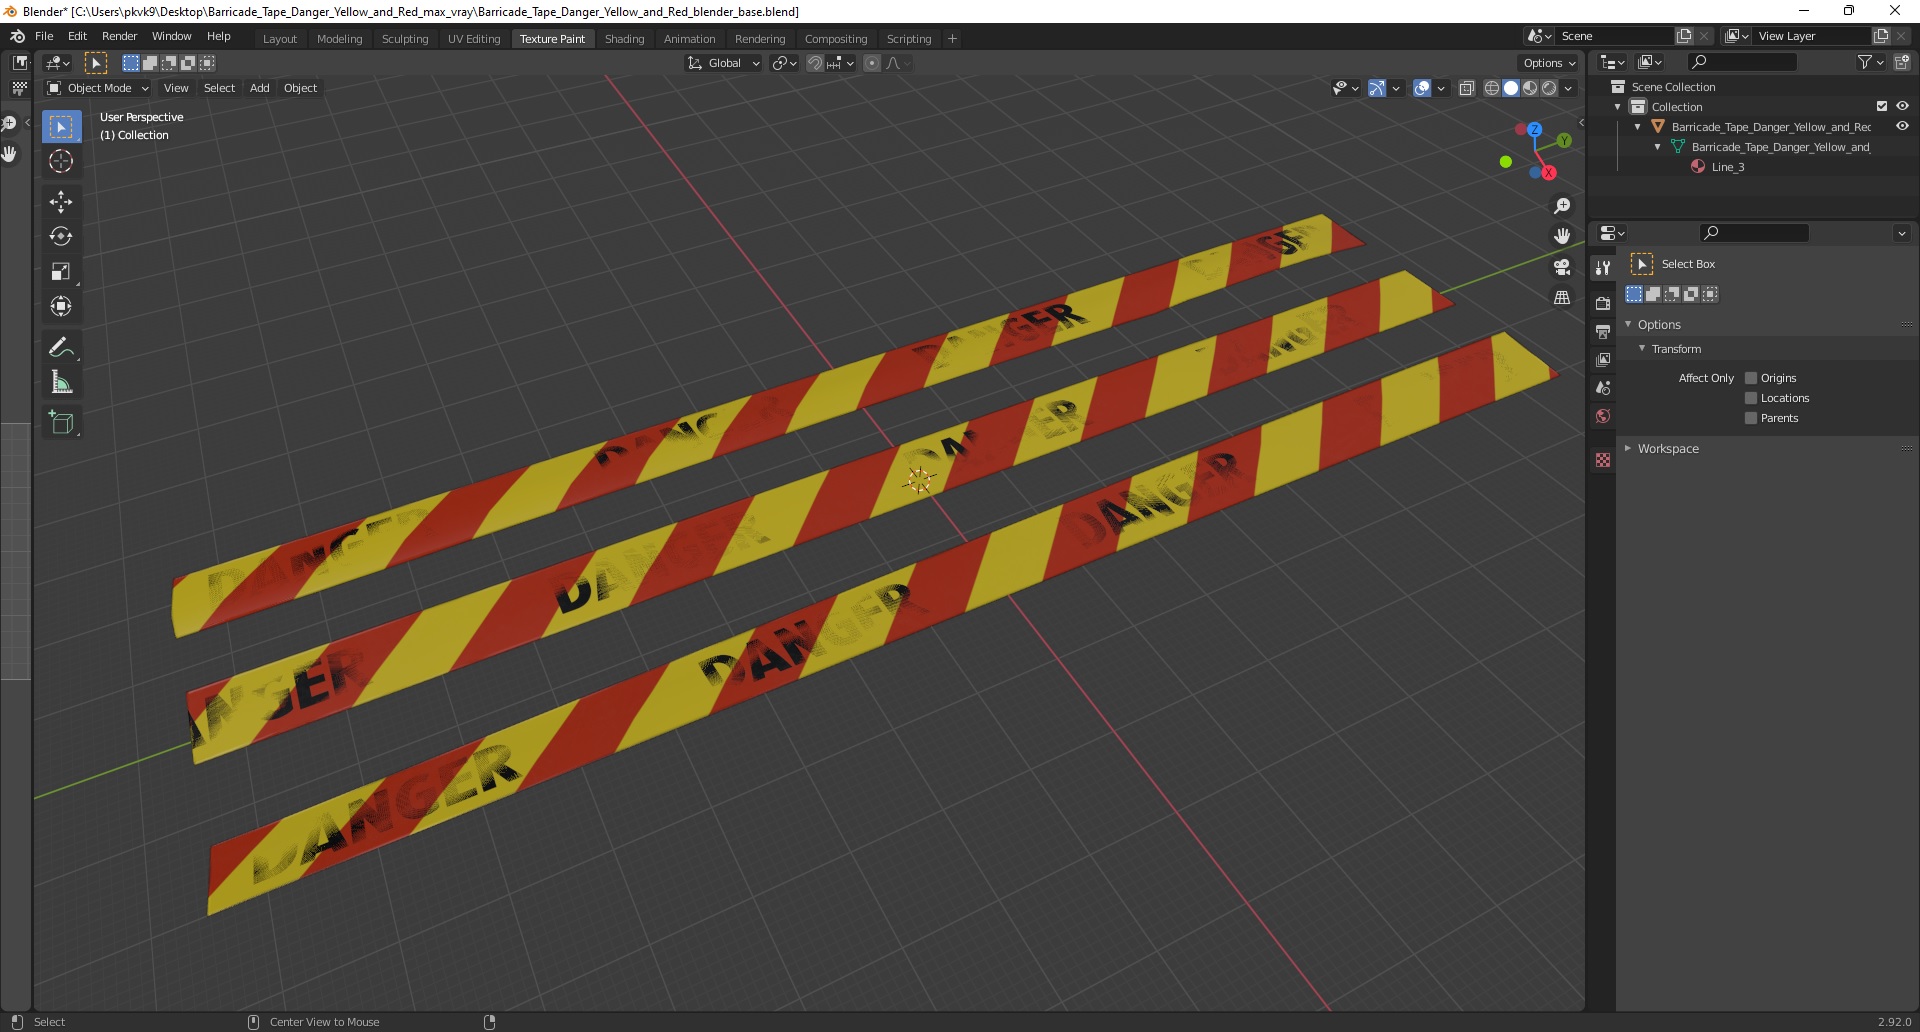Open the Texture properties tab
The height and width of the screenshot is (1032, 1920).
pos(1603,460)
